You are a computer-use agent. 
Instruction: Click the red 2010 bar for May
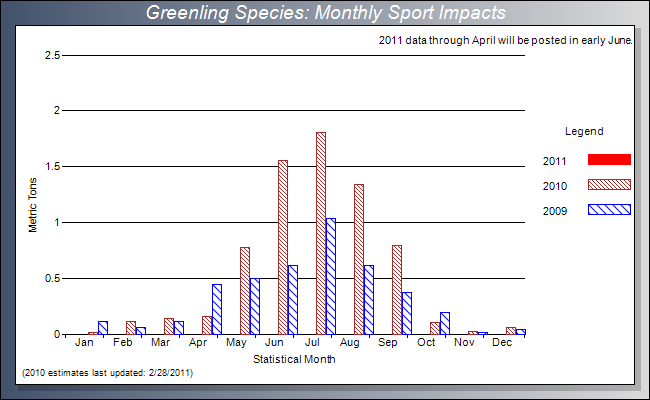coord(245,290)
